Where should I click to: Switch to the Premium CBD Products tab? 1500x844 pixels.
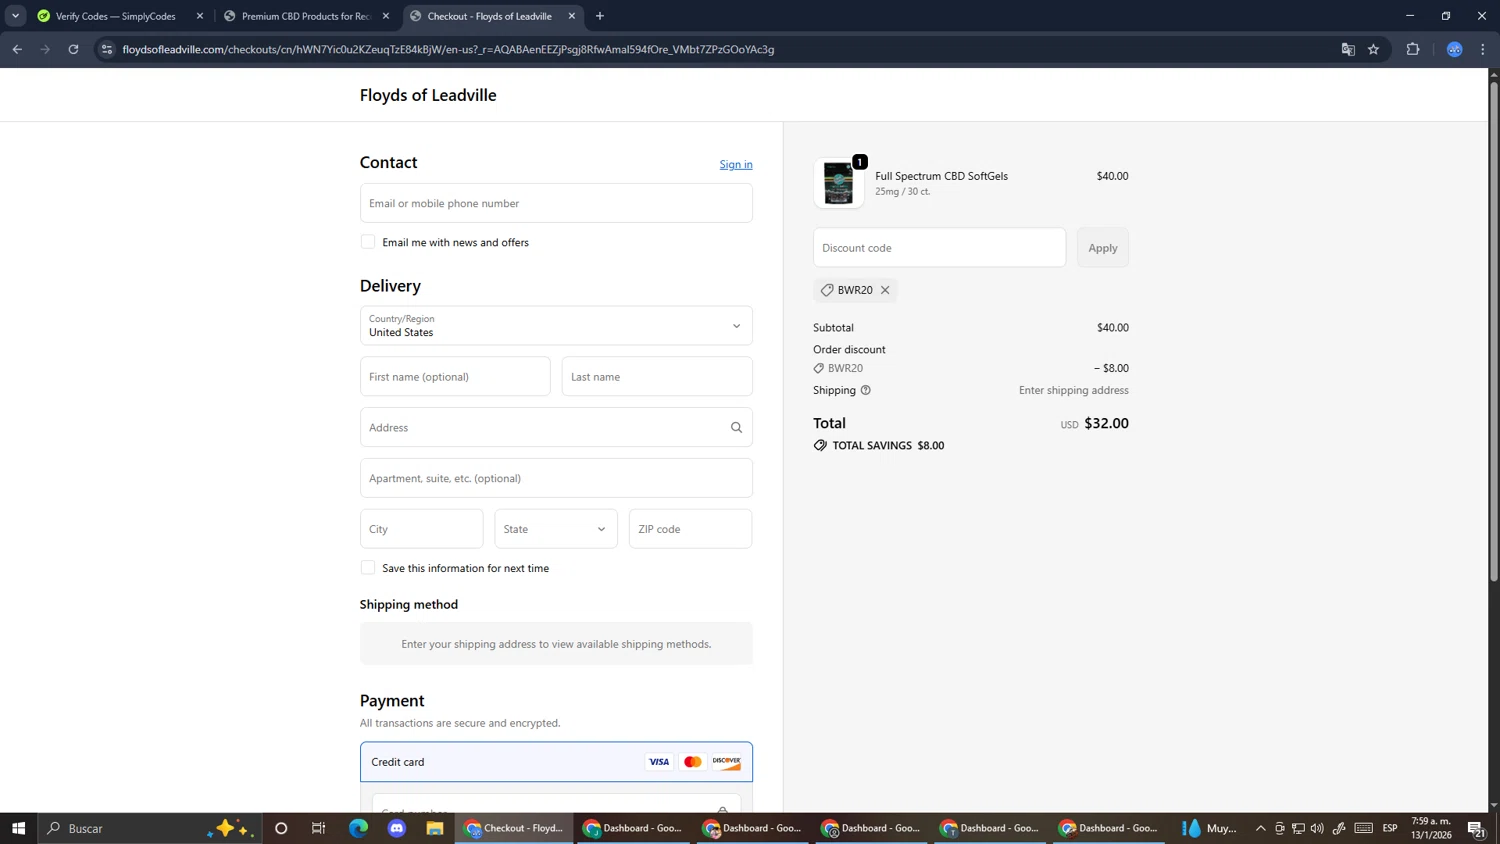click(x=306, y=16)
